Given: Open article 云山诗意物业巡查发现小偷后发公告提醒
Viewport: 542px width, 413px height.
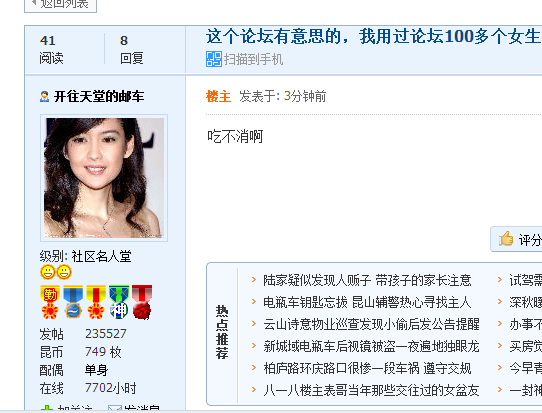Looking at the screenshot, I should coord(371,324).
